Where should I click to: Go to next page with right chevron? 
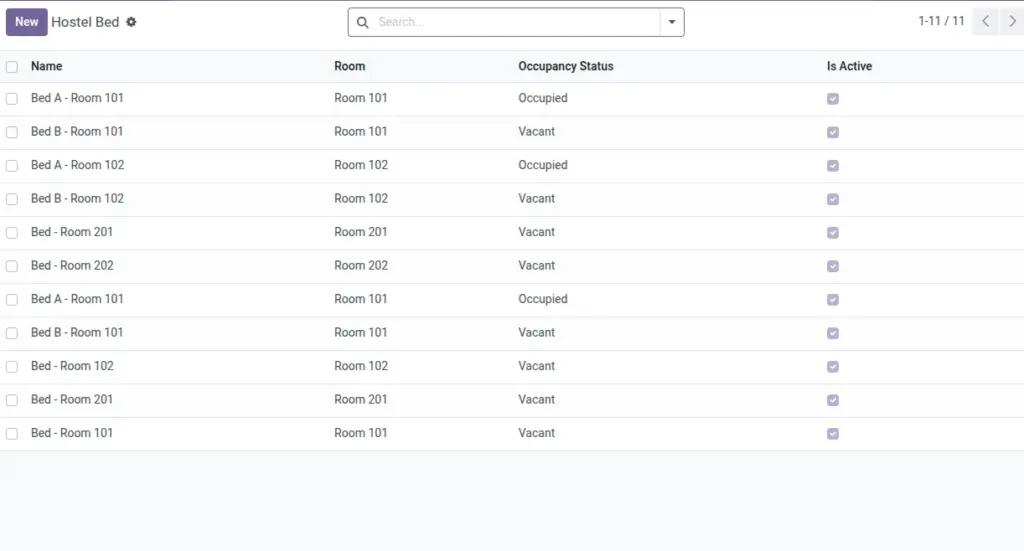[x=1012, y=22]
